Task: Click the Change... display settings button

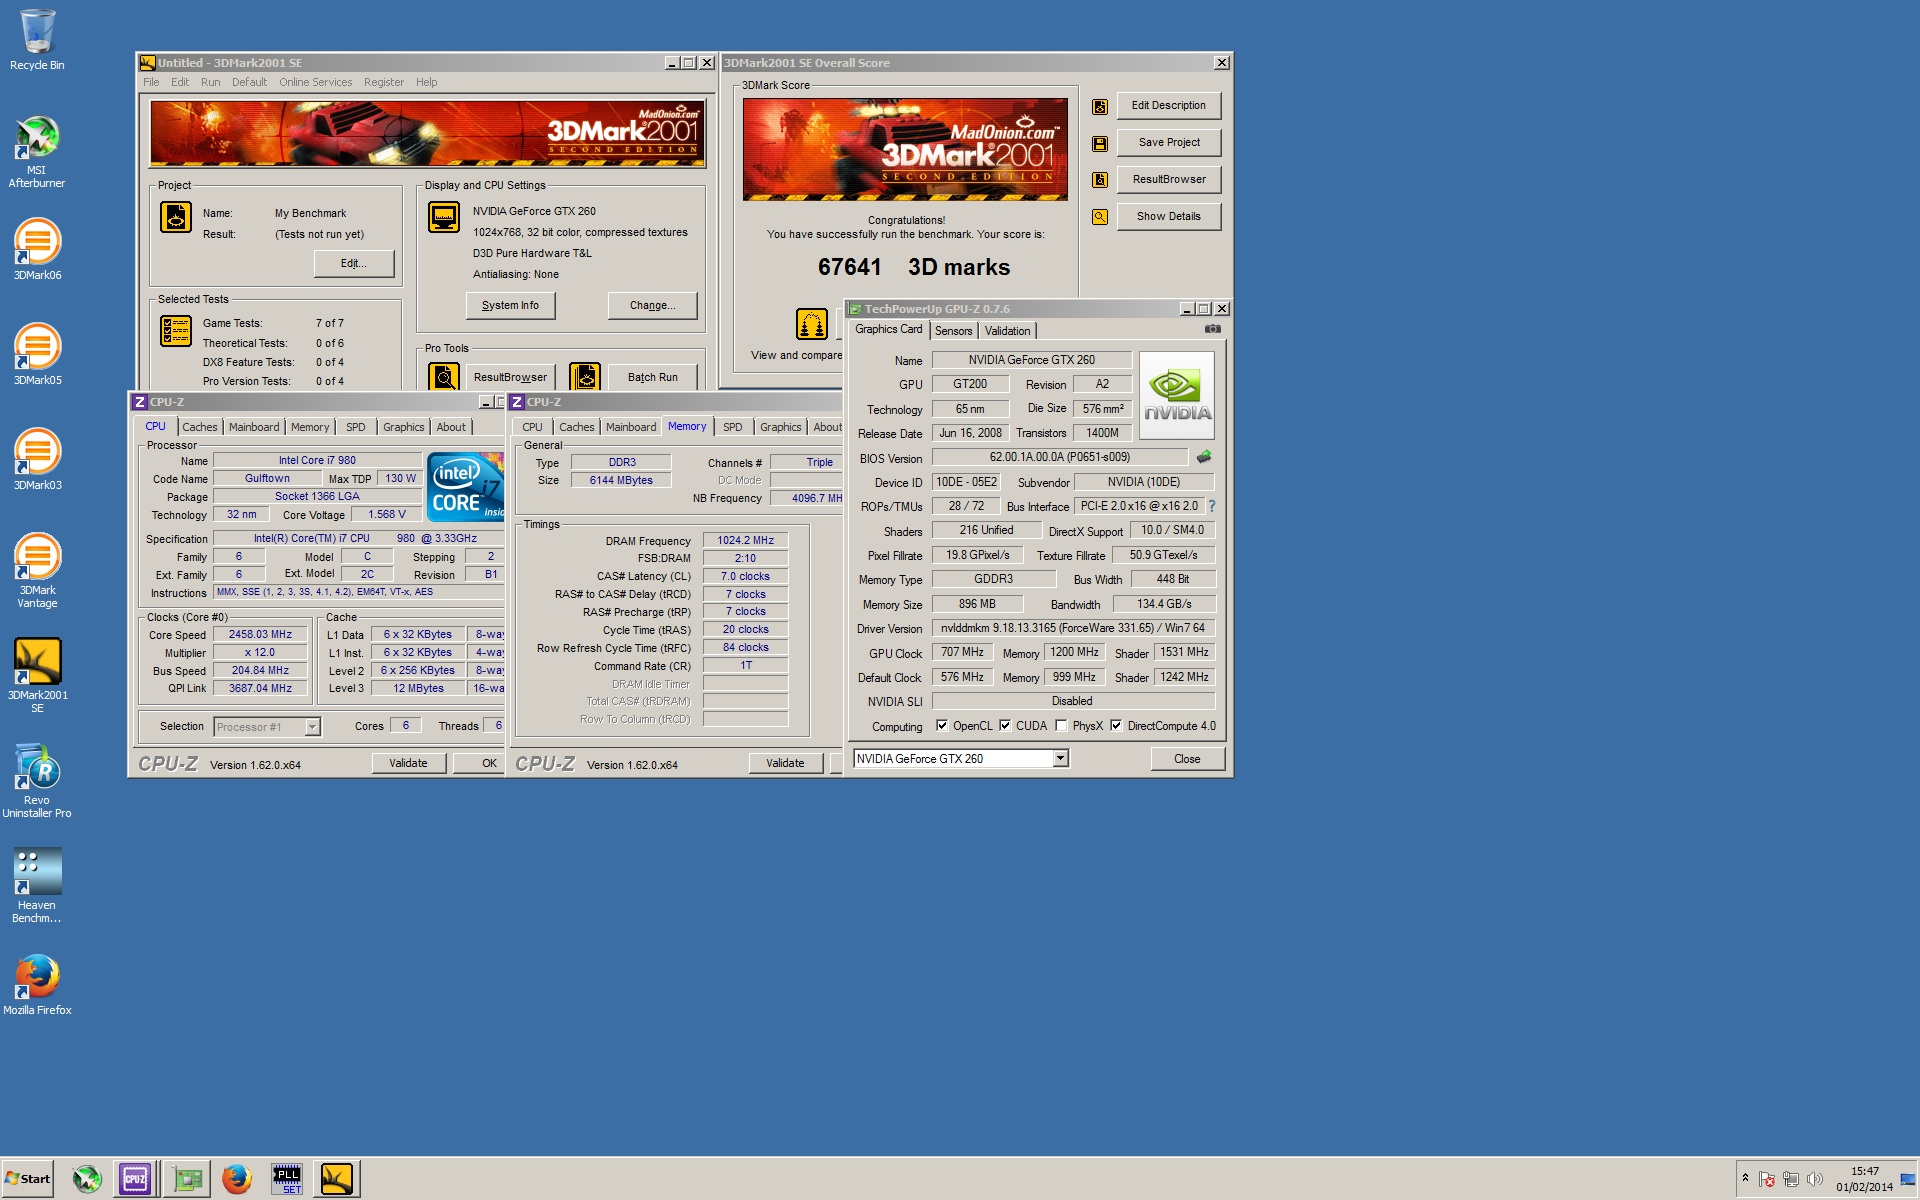Action: tap(652, 306)
